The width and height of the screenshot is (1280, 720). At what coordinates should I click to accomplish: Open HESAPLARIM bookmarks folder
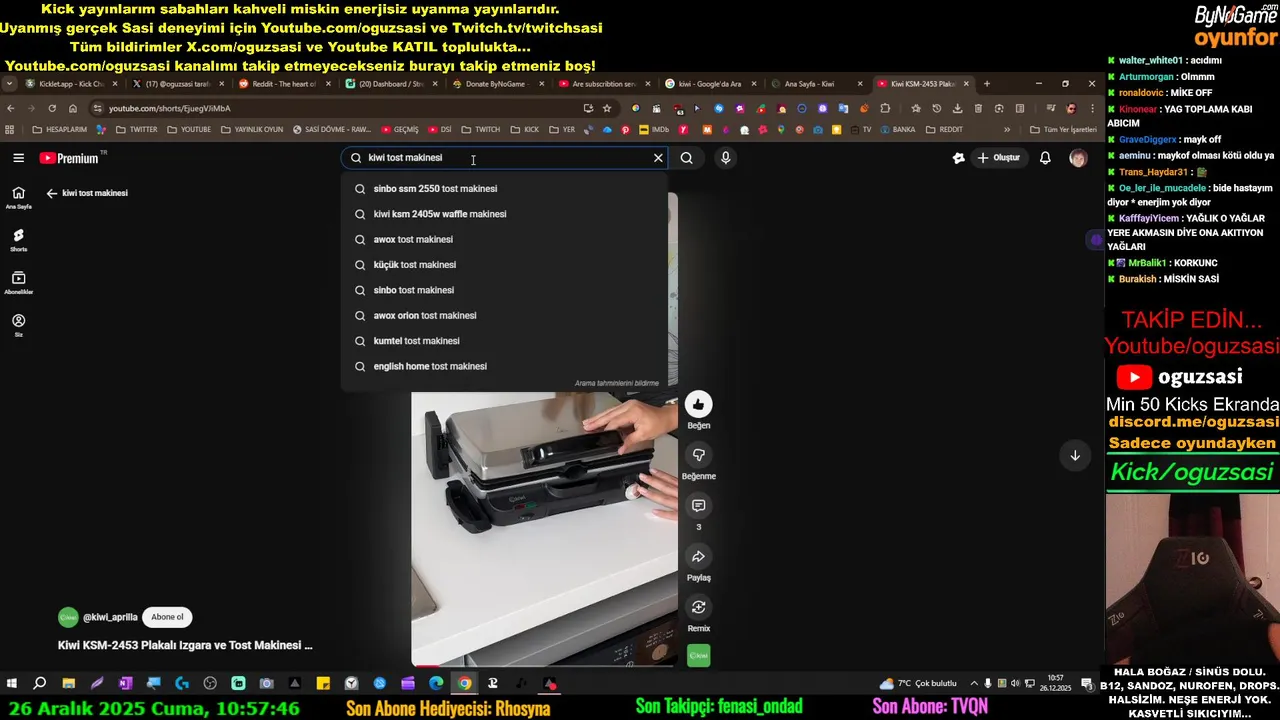click(60, 129)
